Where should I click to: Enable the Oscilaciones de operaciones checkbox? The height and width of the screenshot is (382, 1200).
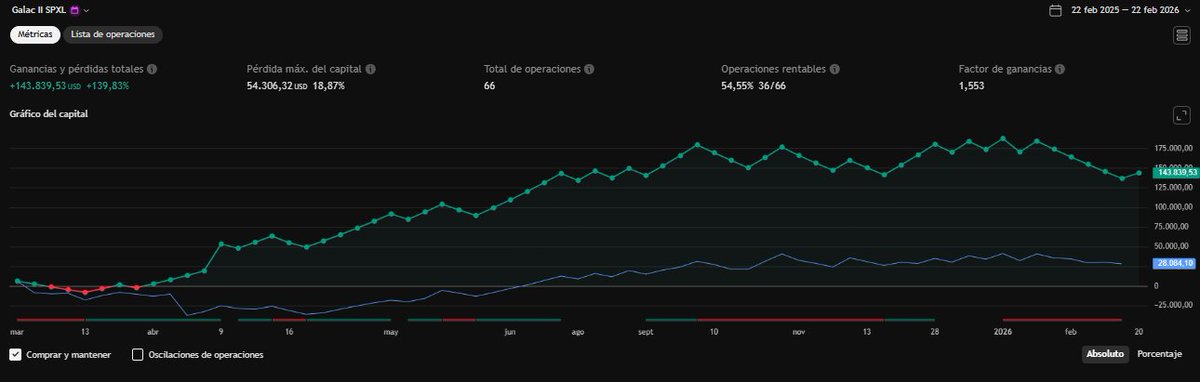(138, 354)
